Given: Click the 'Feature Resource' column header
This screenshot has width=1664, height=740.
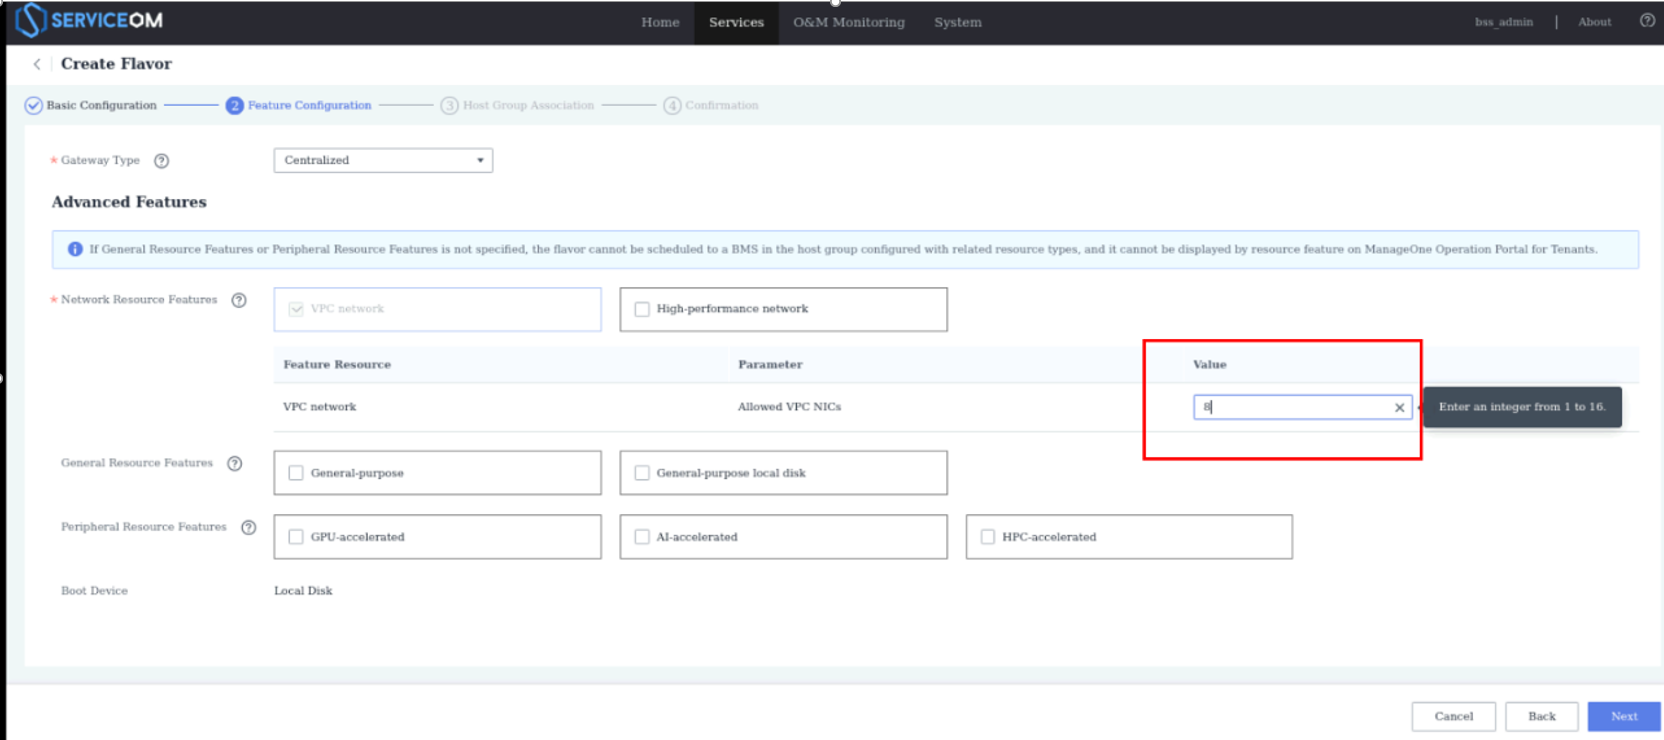Looking at the screenshot, I should 337,365.
